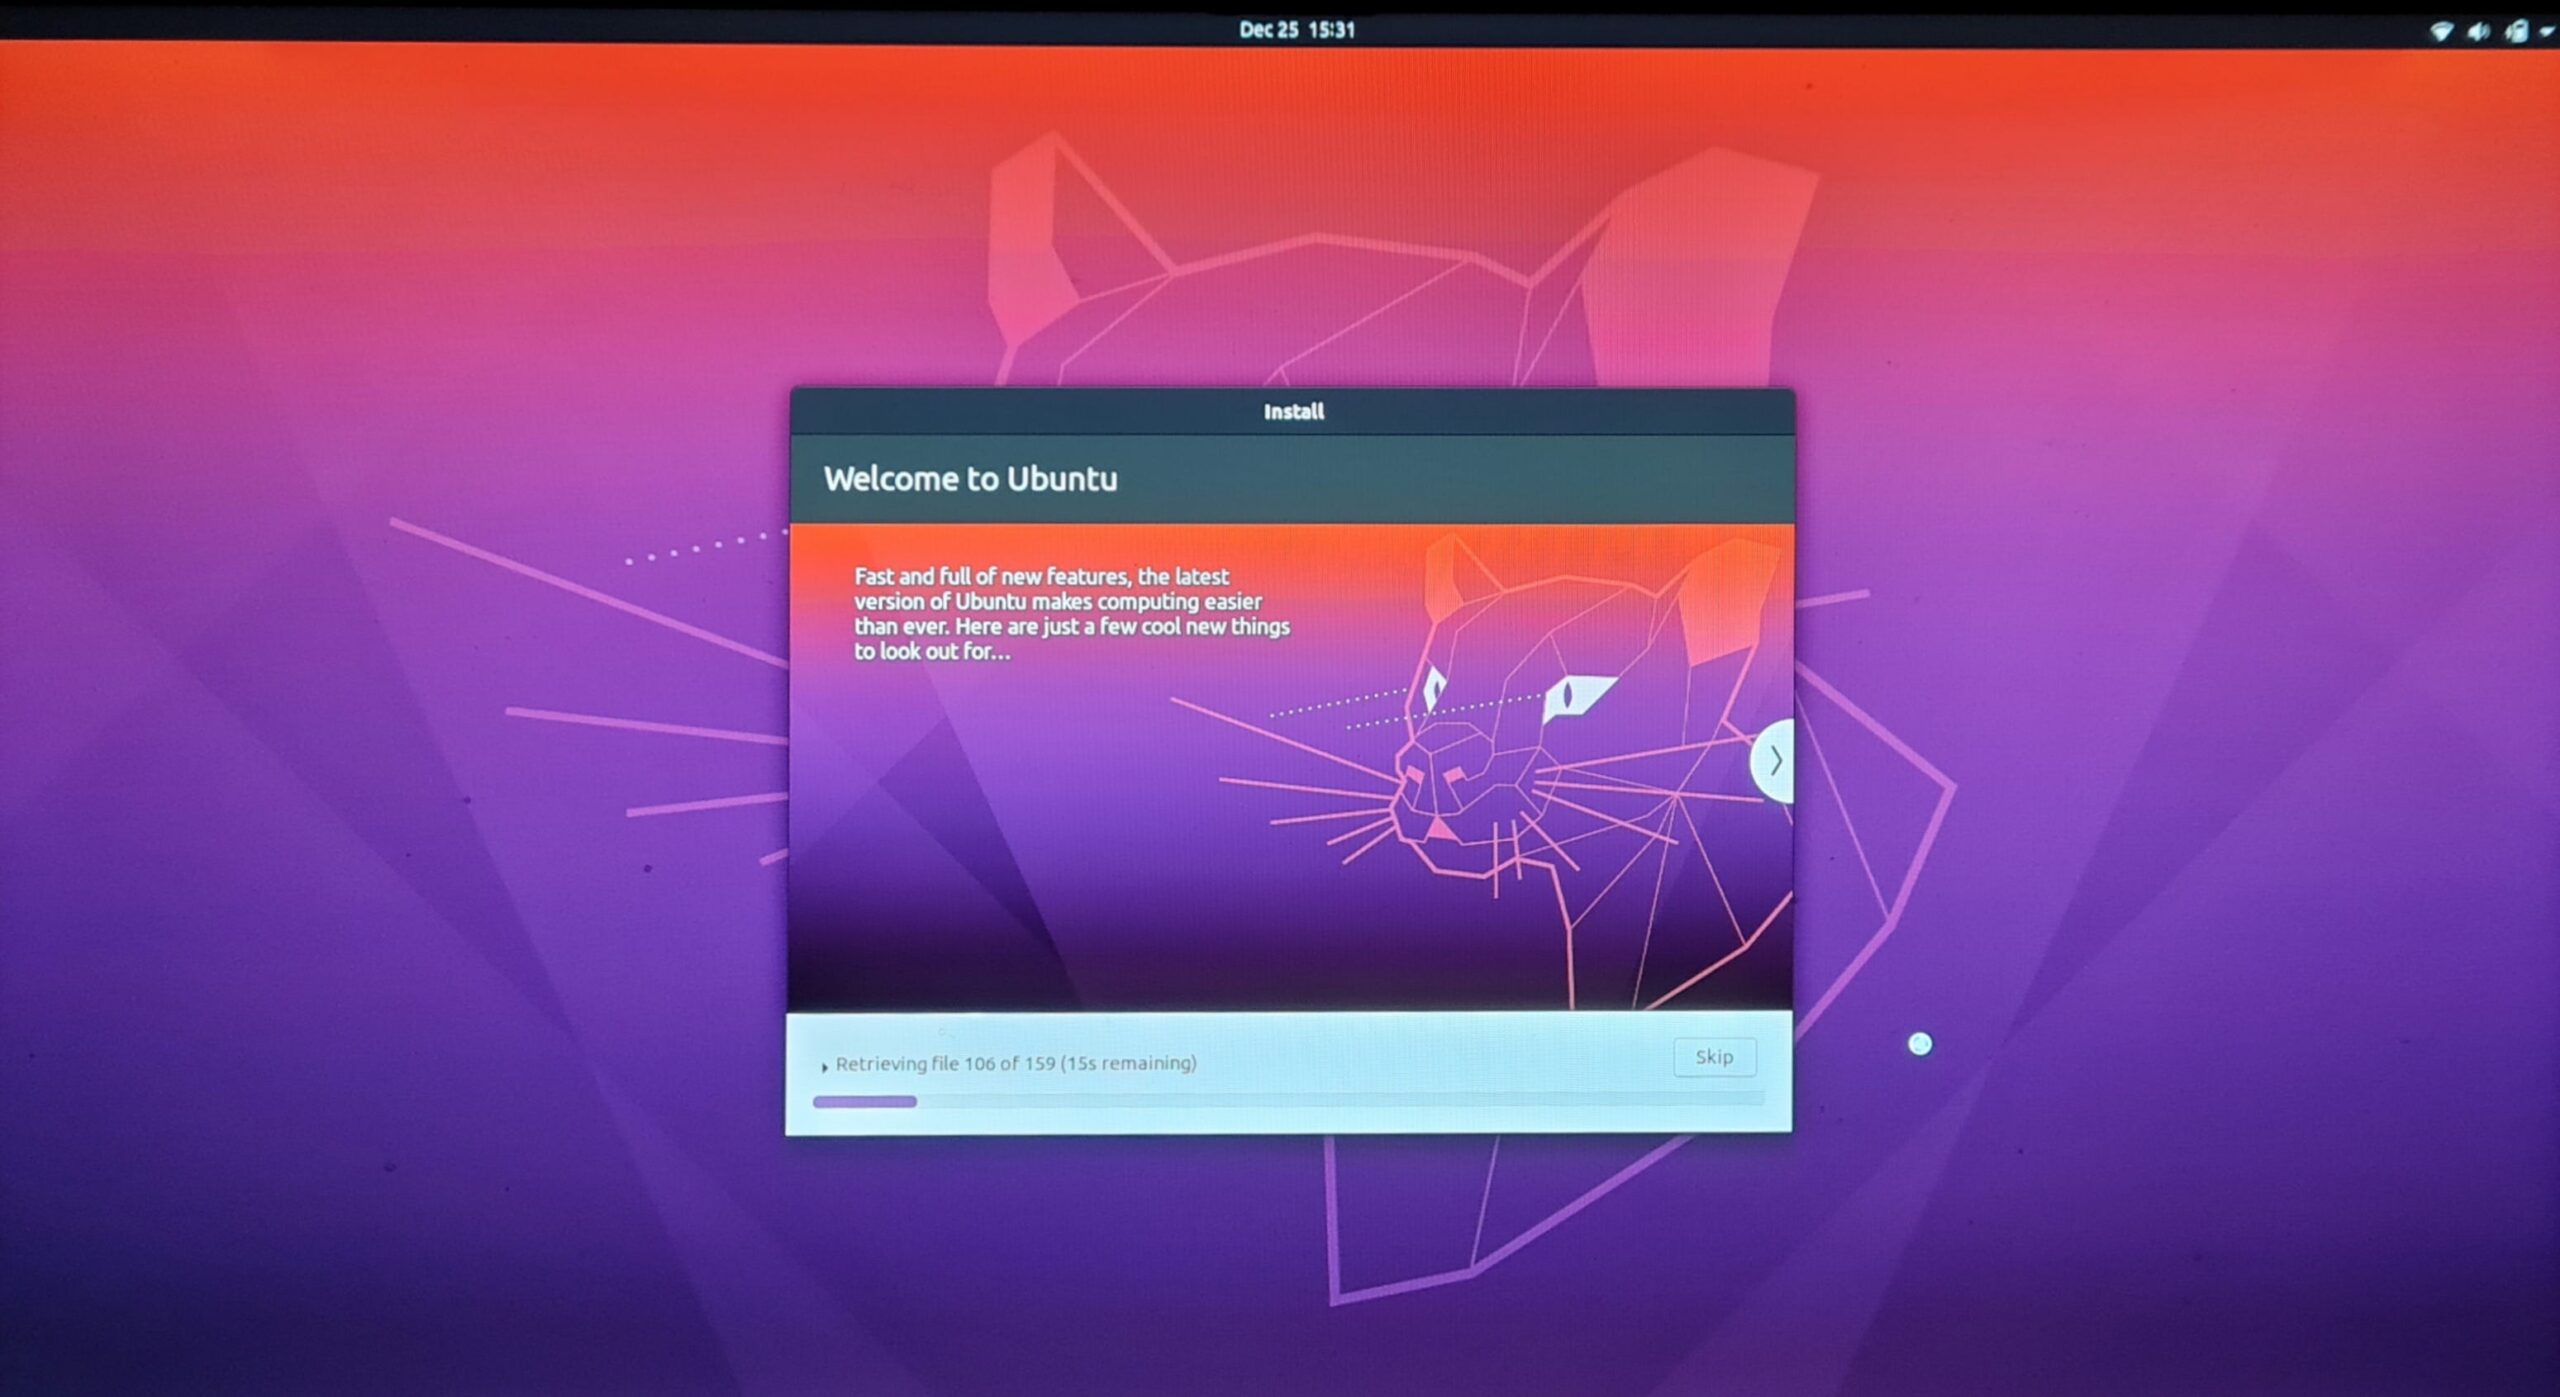
Task: Expand installer details with the disclosure triangle
Action: point(824,1067)
